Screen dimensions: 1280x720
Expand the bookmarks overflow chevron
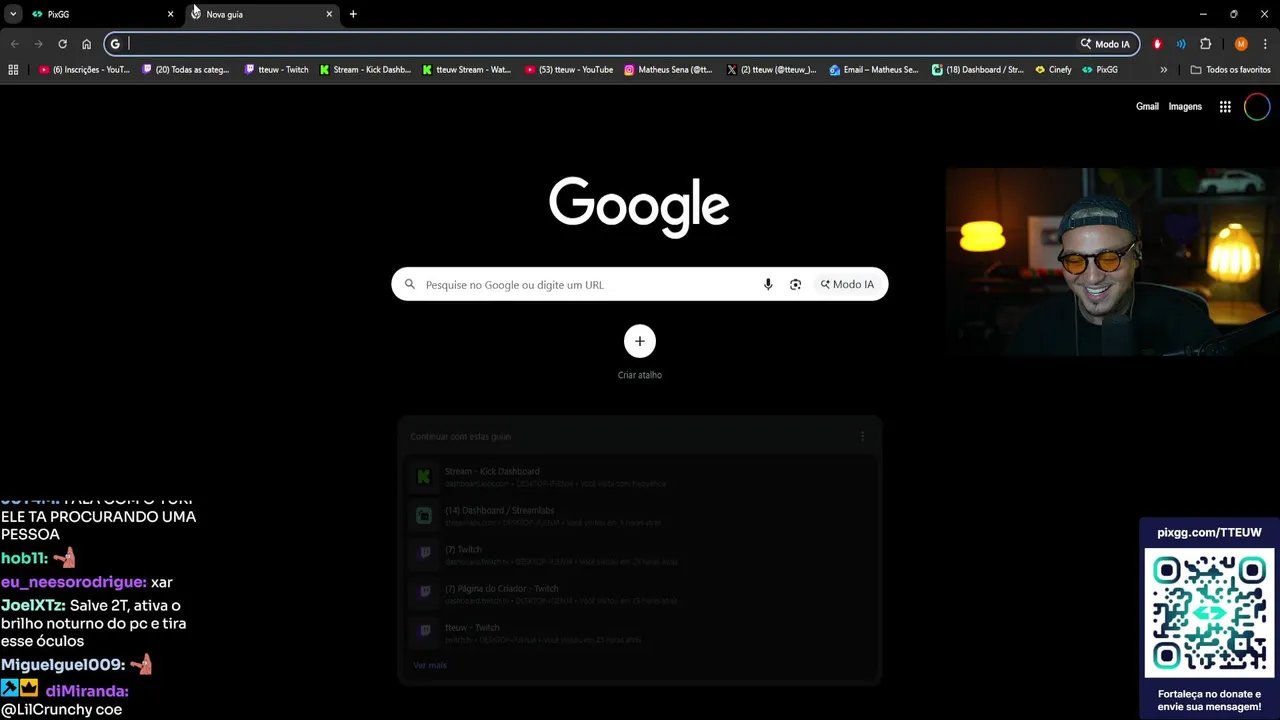coord(1163,70)
